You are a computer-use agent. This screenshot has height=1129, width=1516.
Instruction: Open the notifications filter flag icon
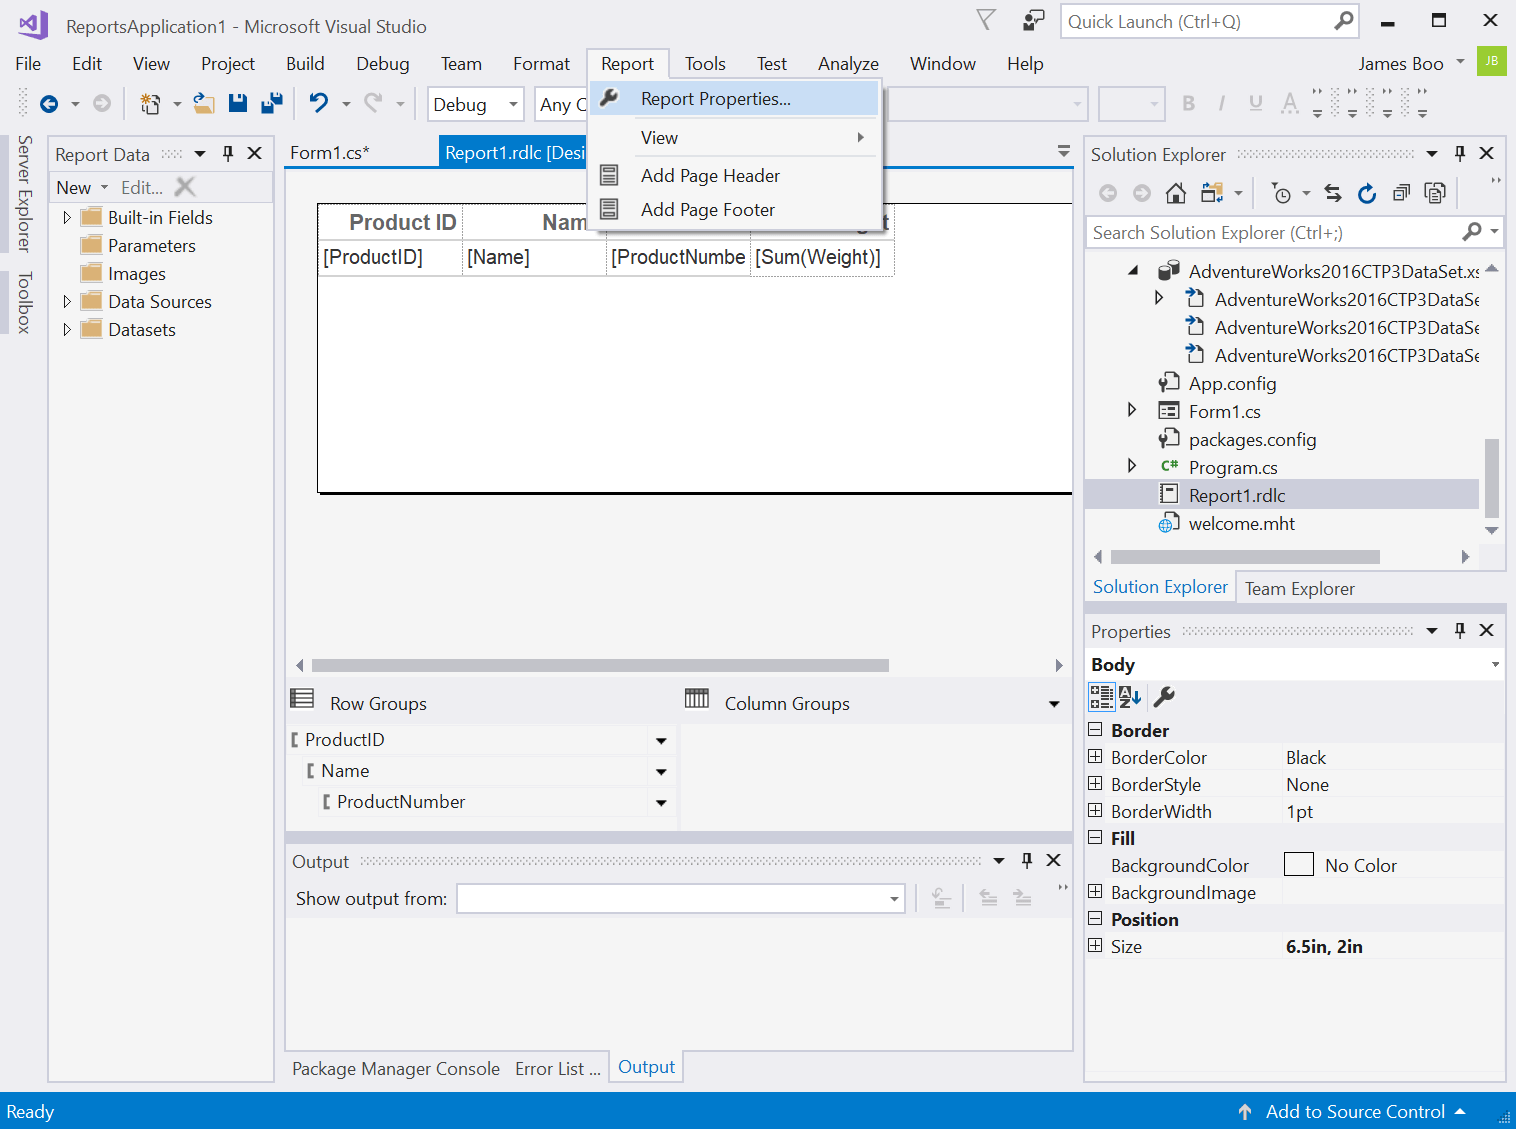[x=986, y=20]
